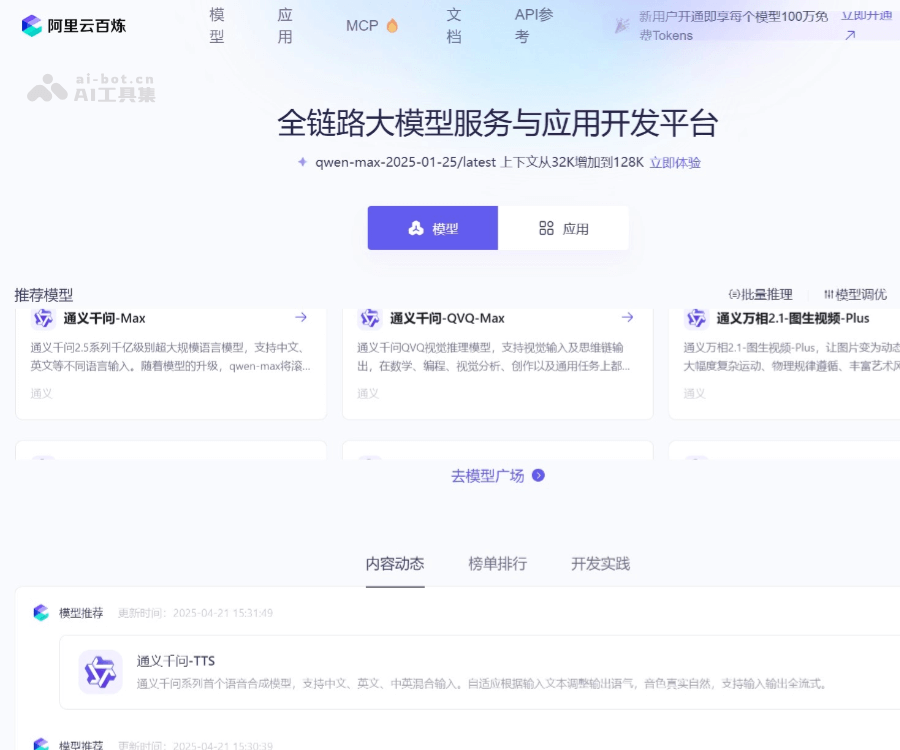
Task: Click the arrow beside 去模型广场
Action: [x=537, y=476]
